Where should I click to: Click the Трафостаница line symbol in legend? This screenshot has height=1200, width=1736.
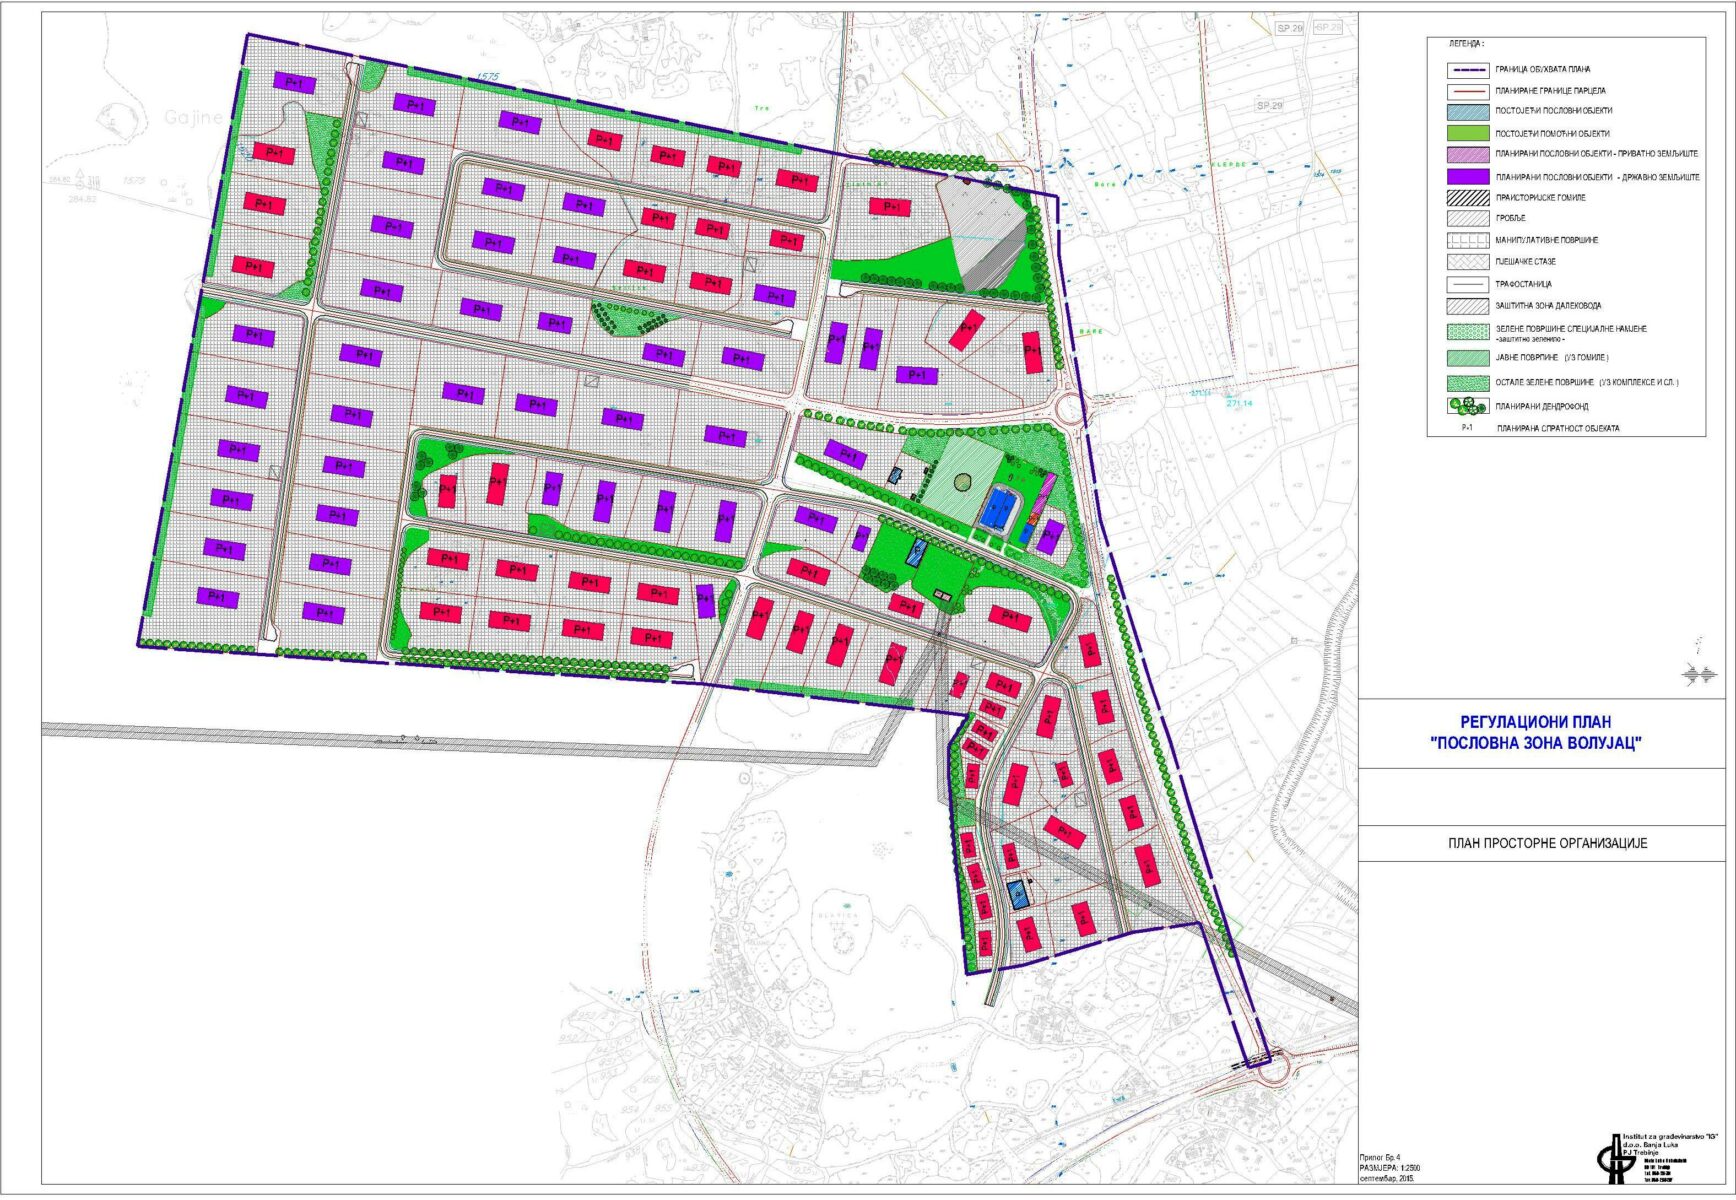coord(1467,284)
